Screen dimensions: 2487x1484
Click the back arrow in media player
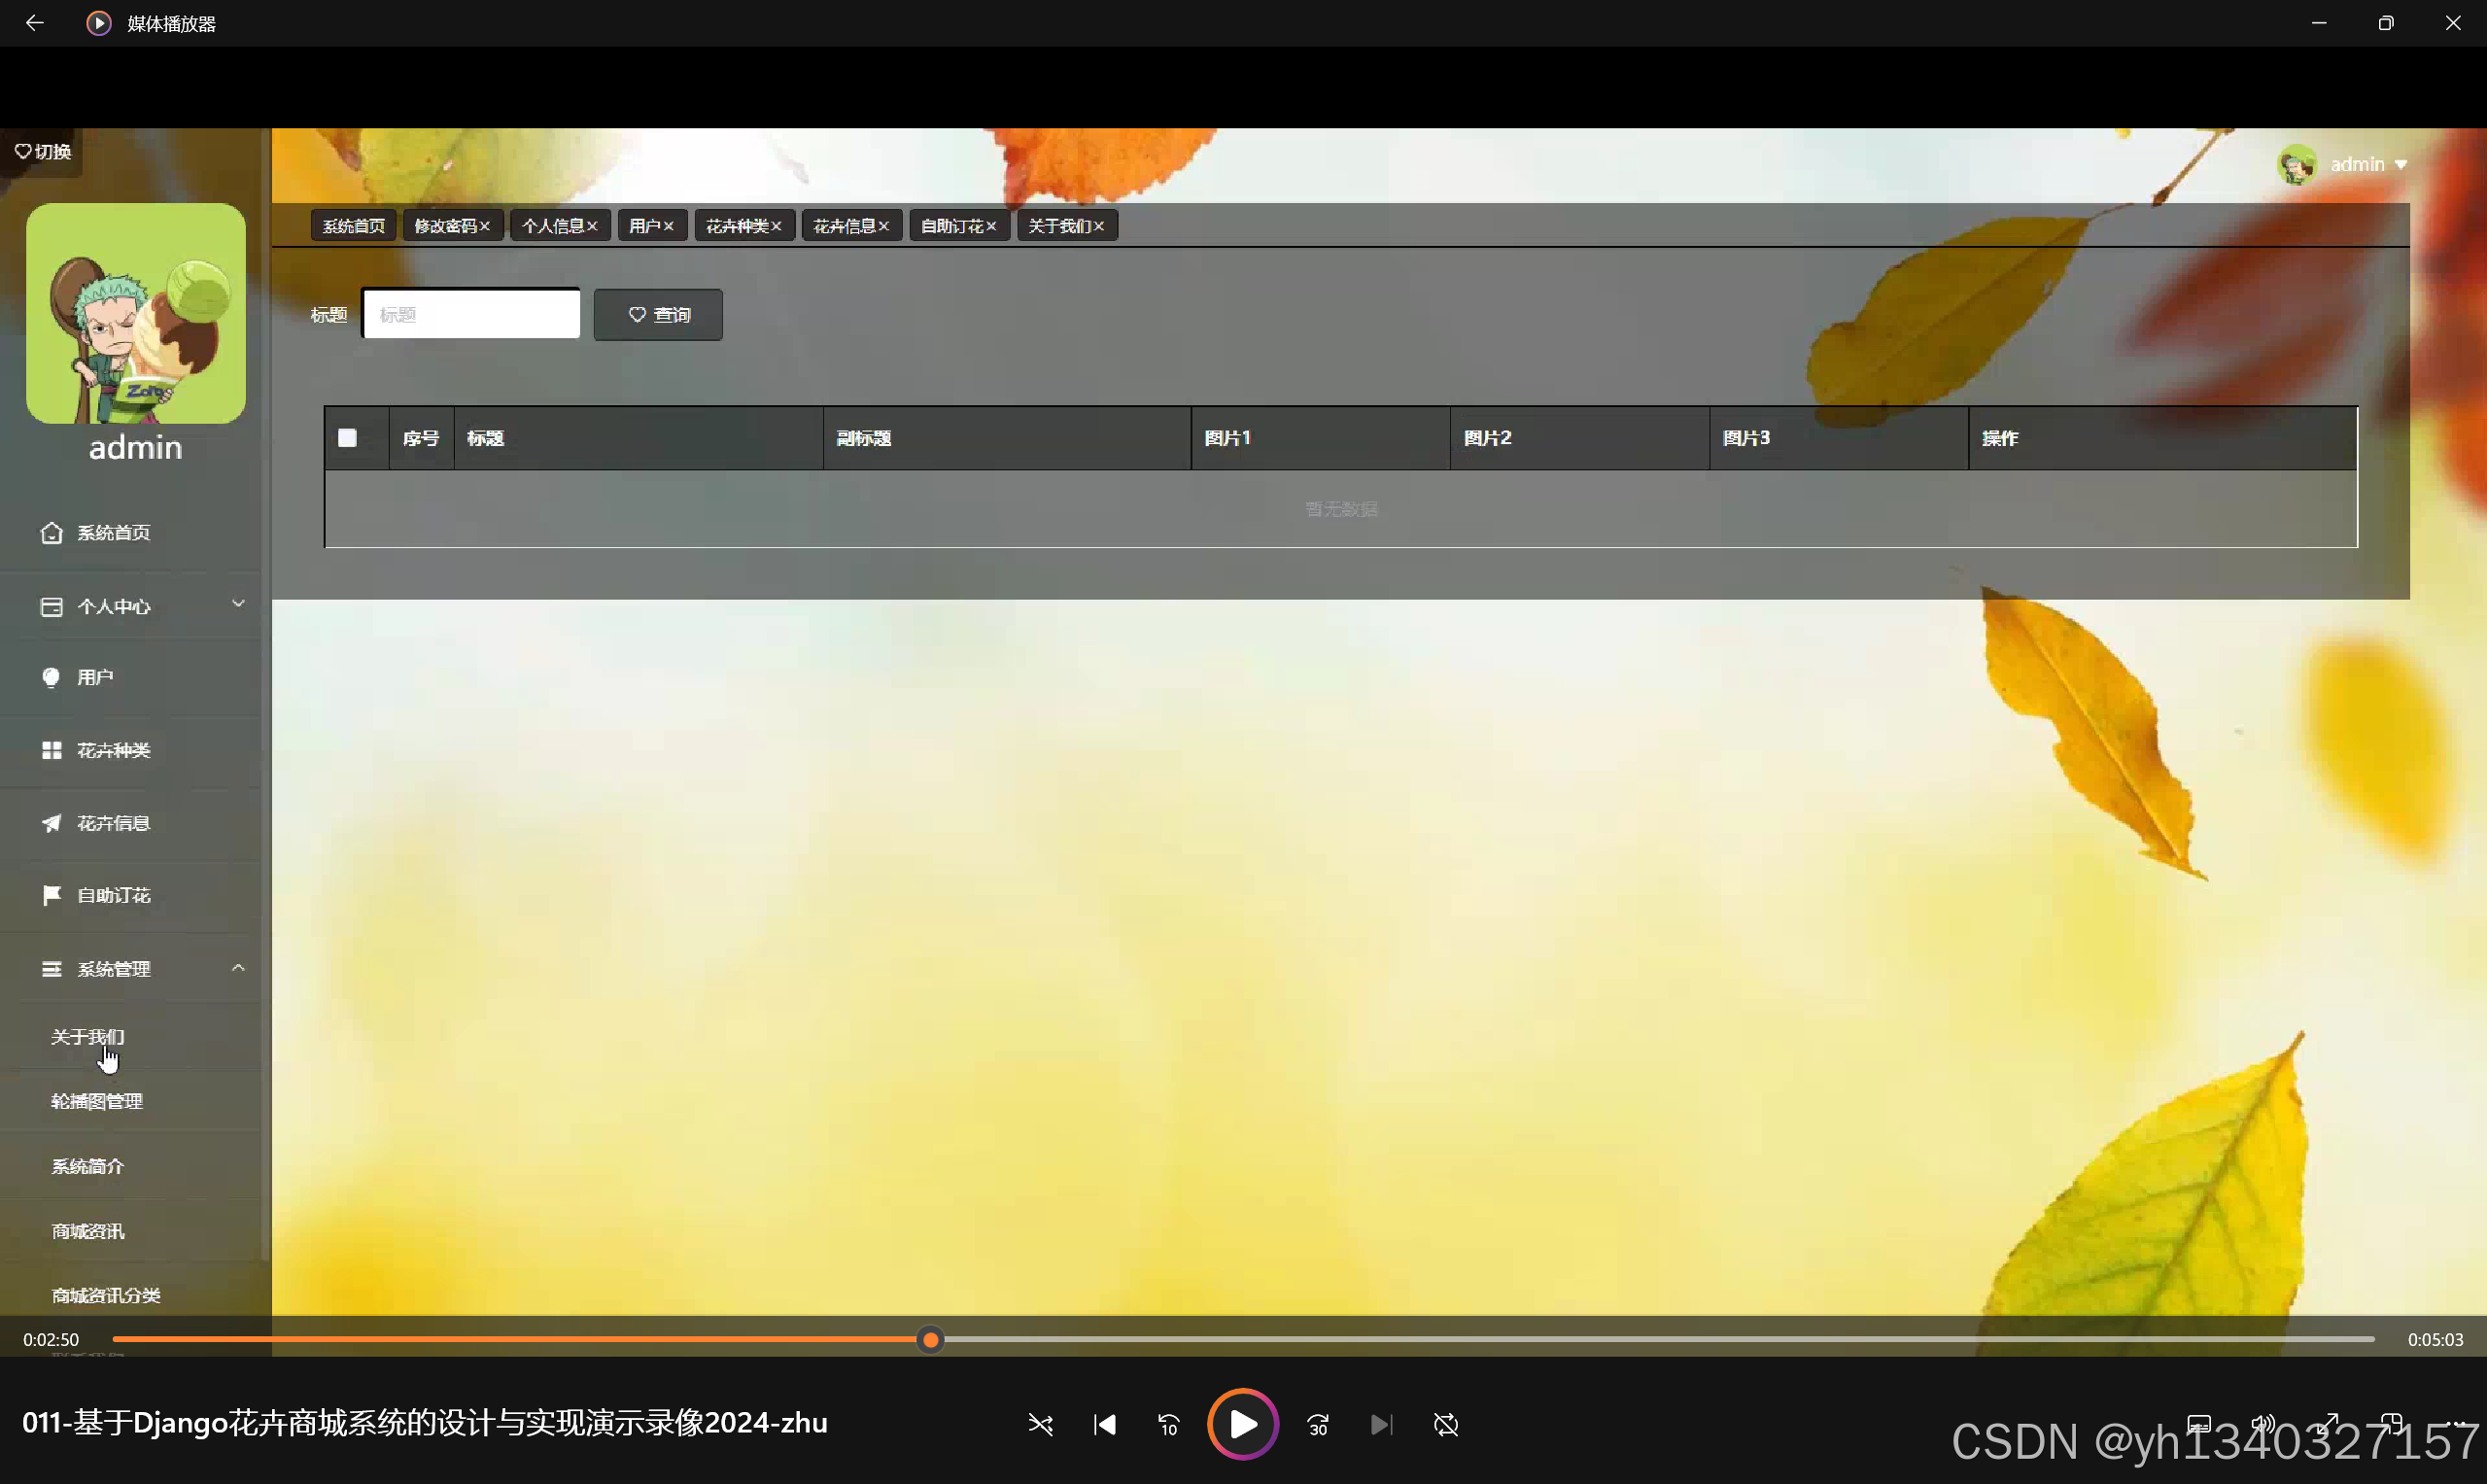coord(35,23)
